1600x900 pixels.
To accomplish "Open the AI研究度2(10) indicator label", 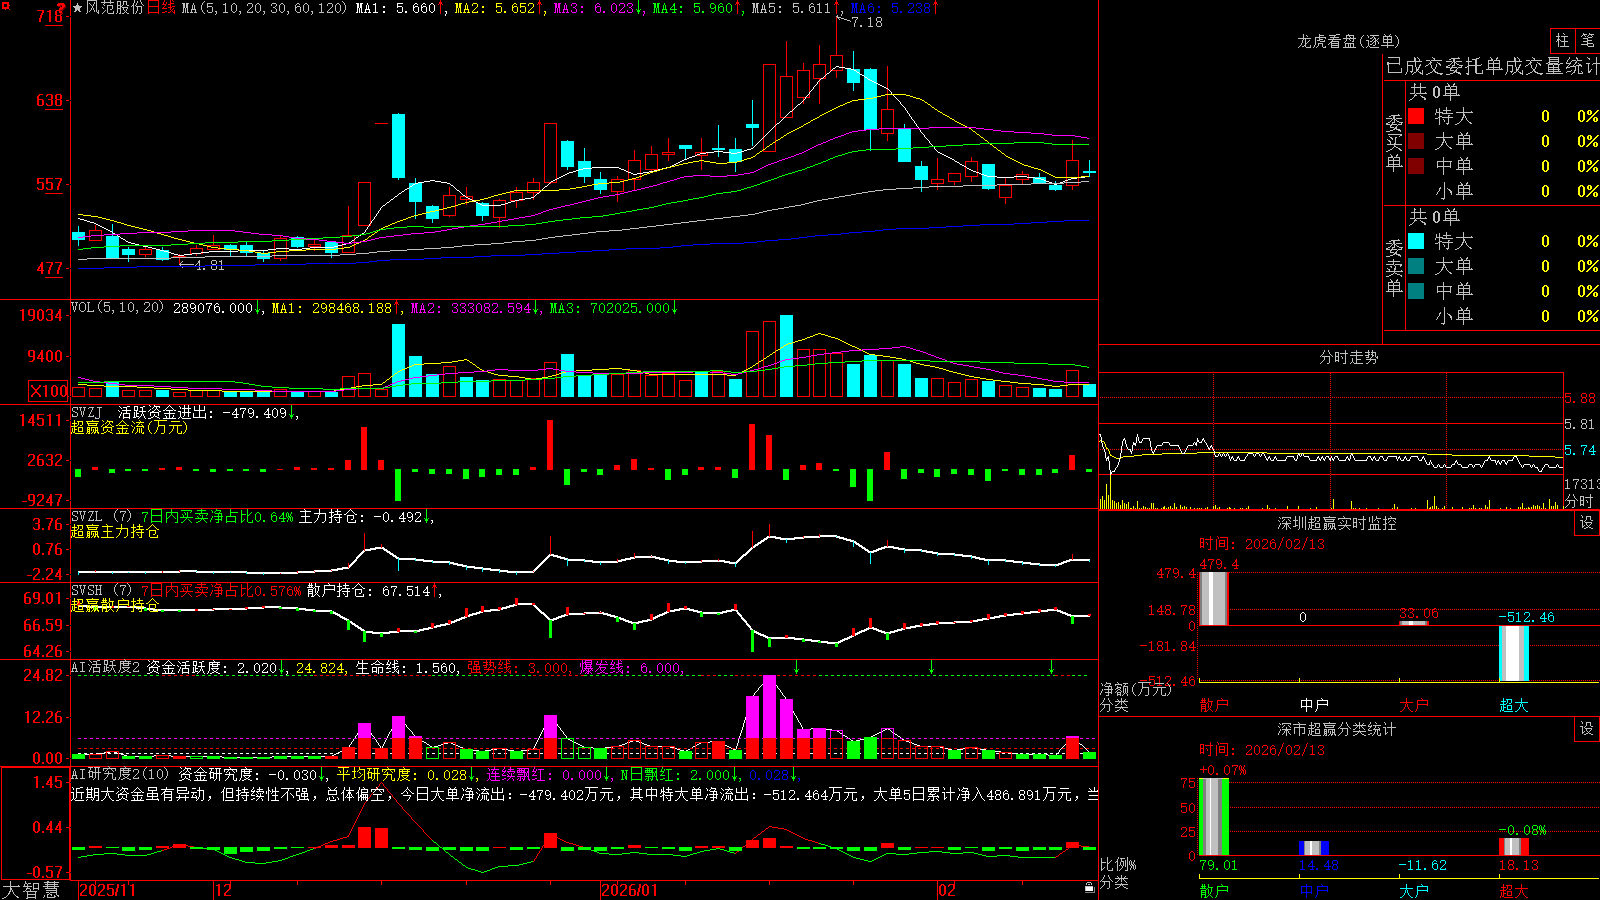I will 120,774.
